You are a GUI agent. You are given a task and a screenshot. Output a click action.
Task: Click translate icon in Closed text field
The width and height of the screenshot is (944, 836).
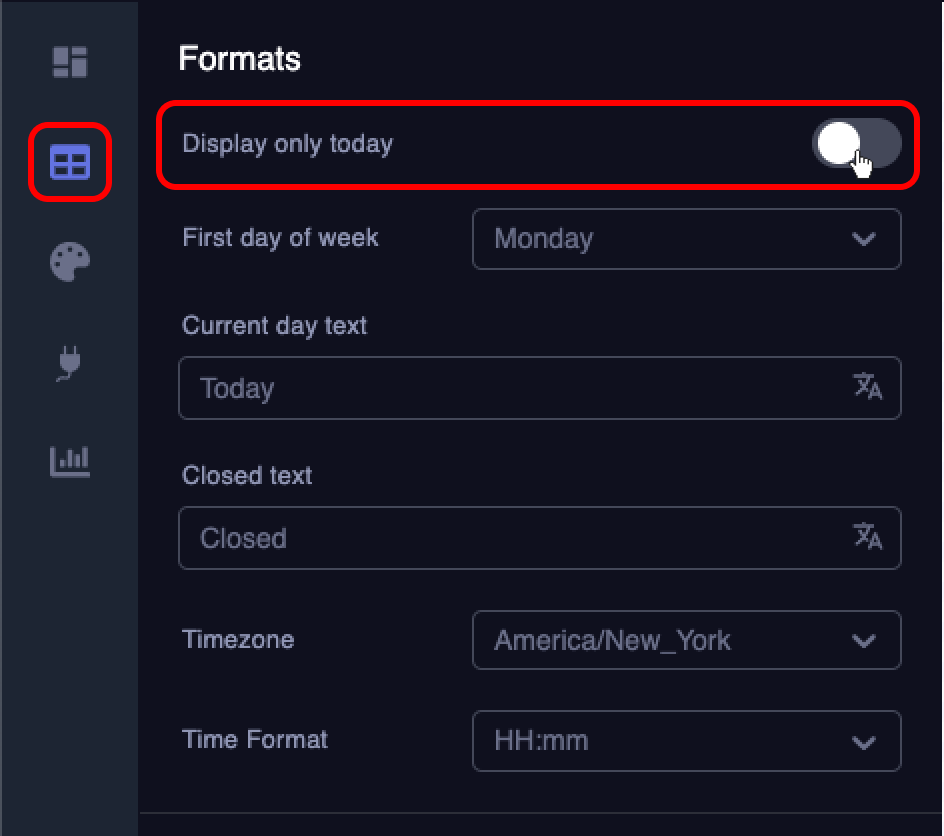click(867, 537)
